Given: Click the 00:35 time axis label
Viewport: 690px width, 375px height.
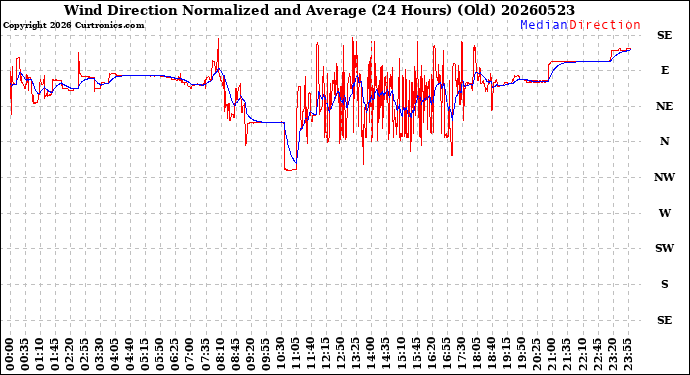Looking at the screenshot, I should click(24, 354).
